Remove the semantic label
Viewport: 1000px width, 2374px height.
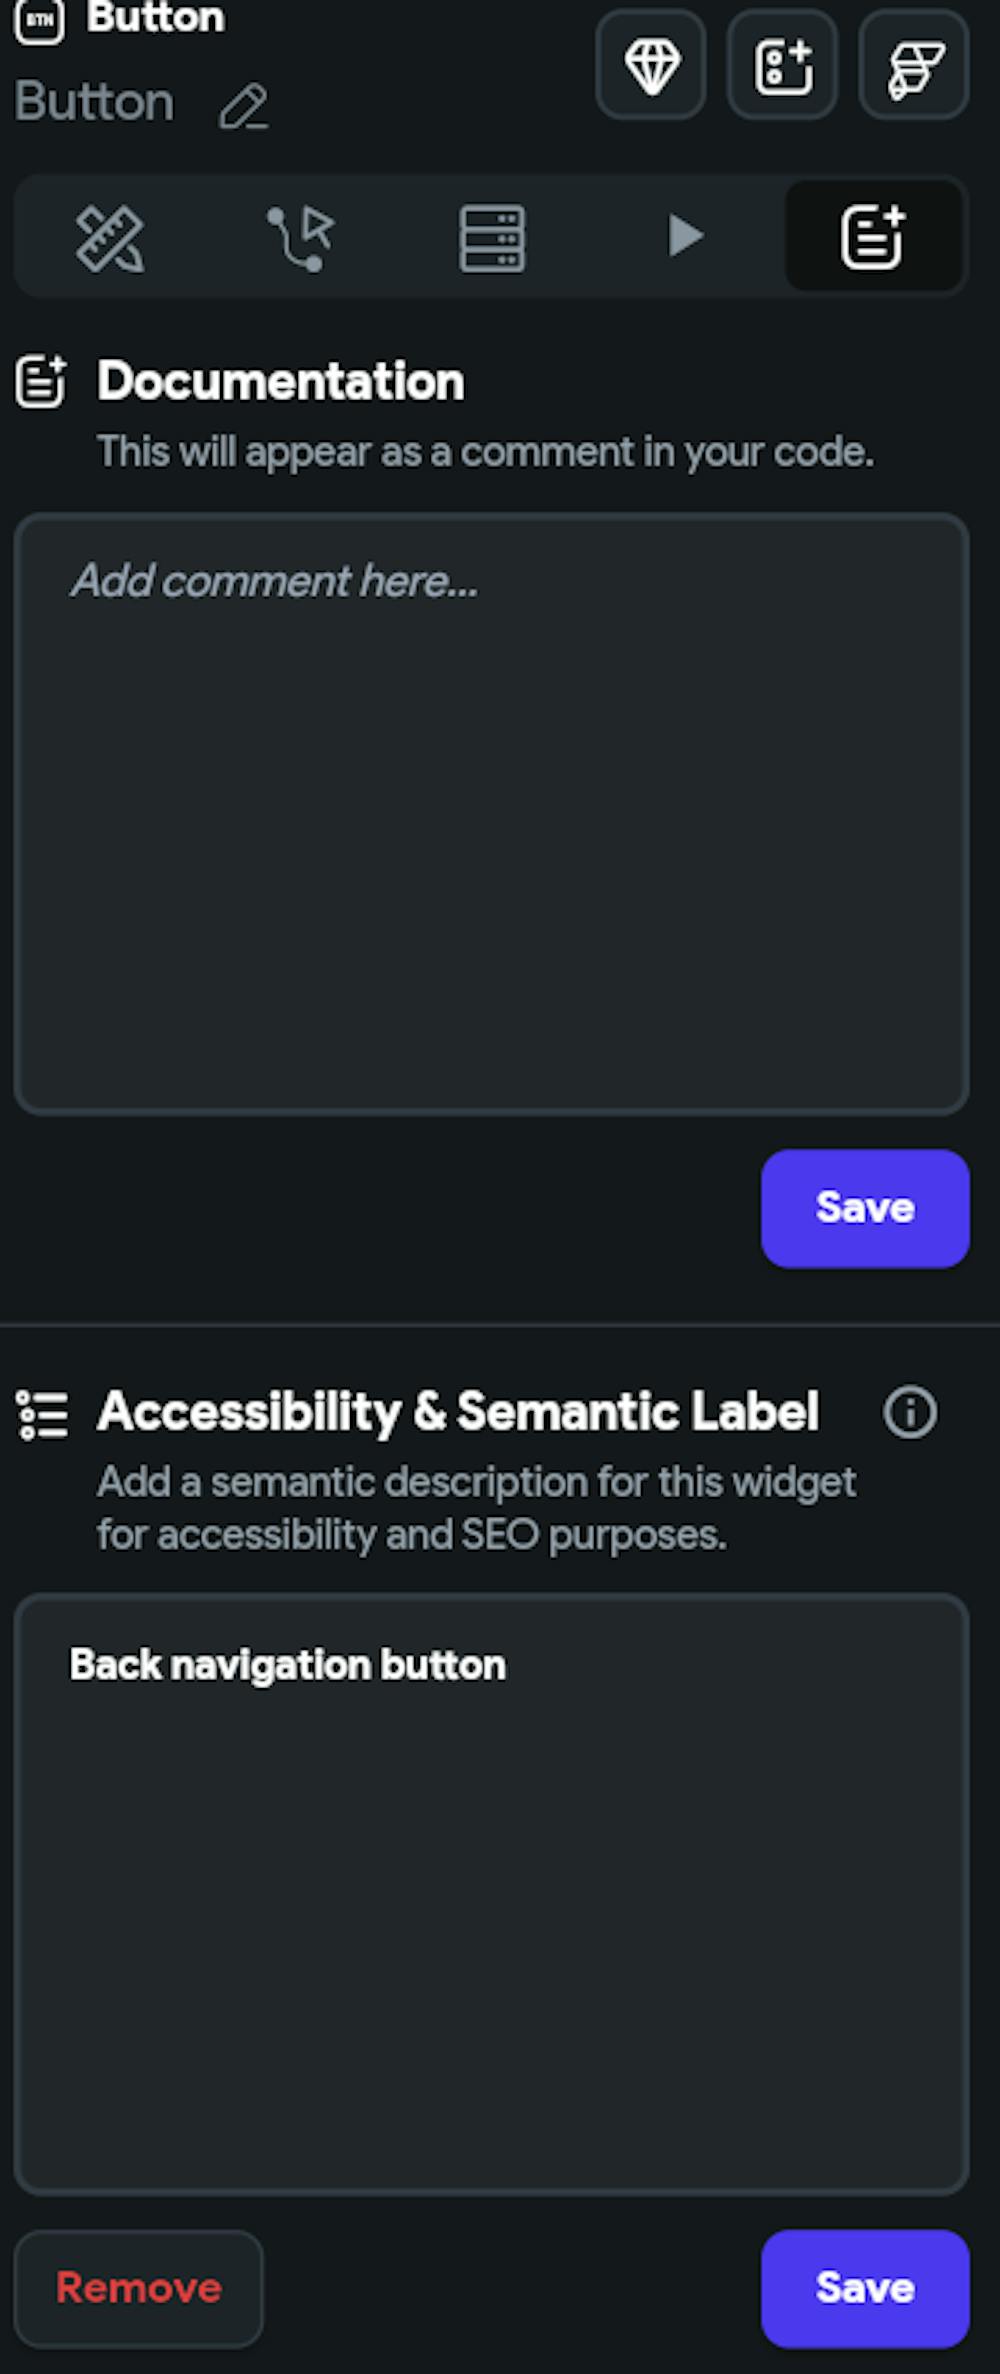pos(139,2287)
